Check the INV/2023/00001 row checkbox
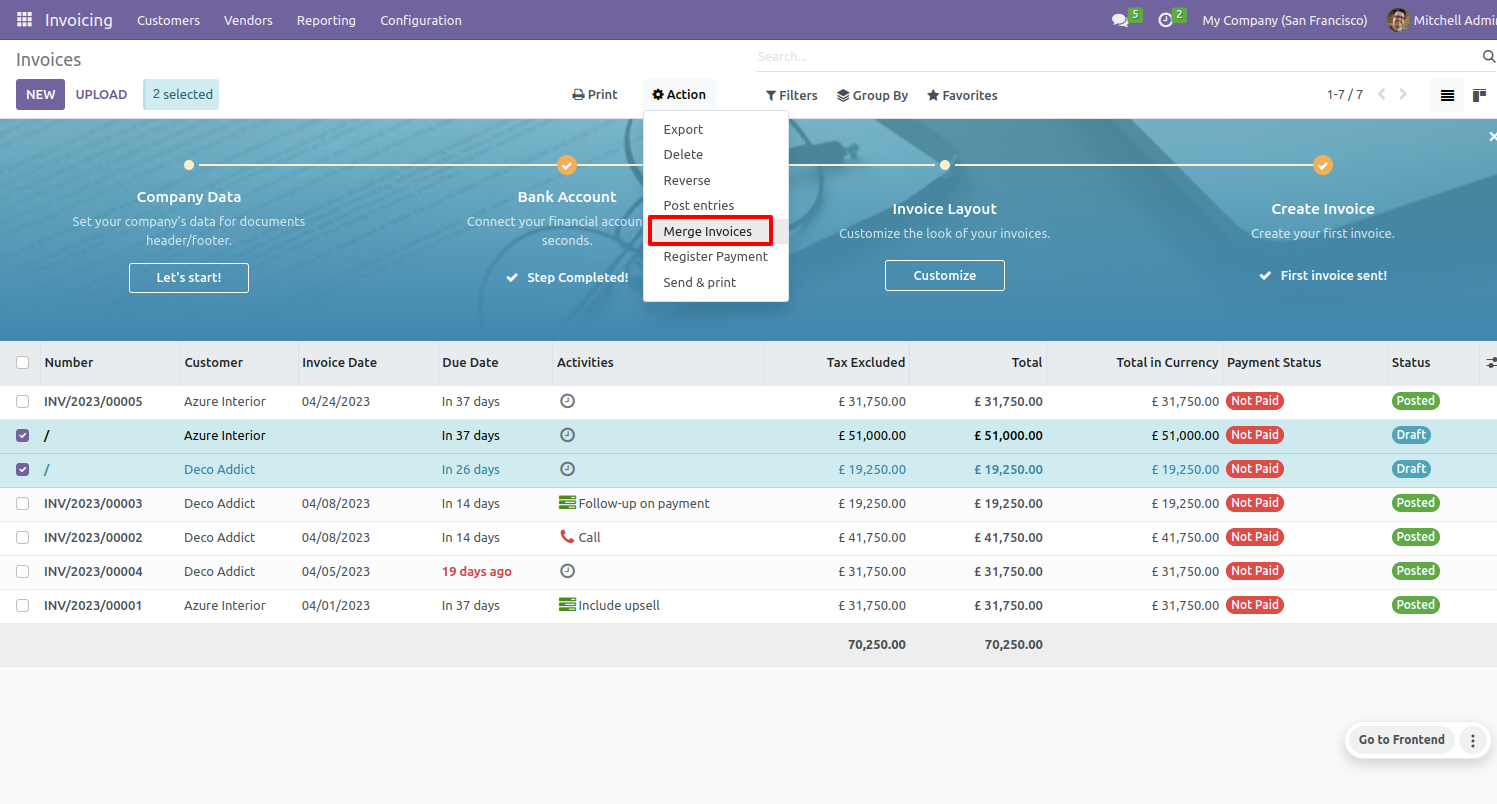 click(x=22, y=605)
